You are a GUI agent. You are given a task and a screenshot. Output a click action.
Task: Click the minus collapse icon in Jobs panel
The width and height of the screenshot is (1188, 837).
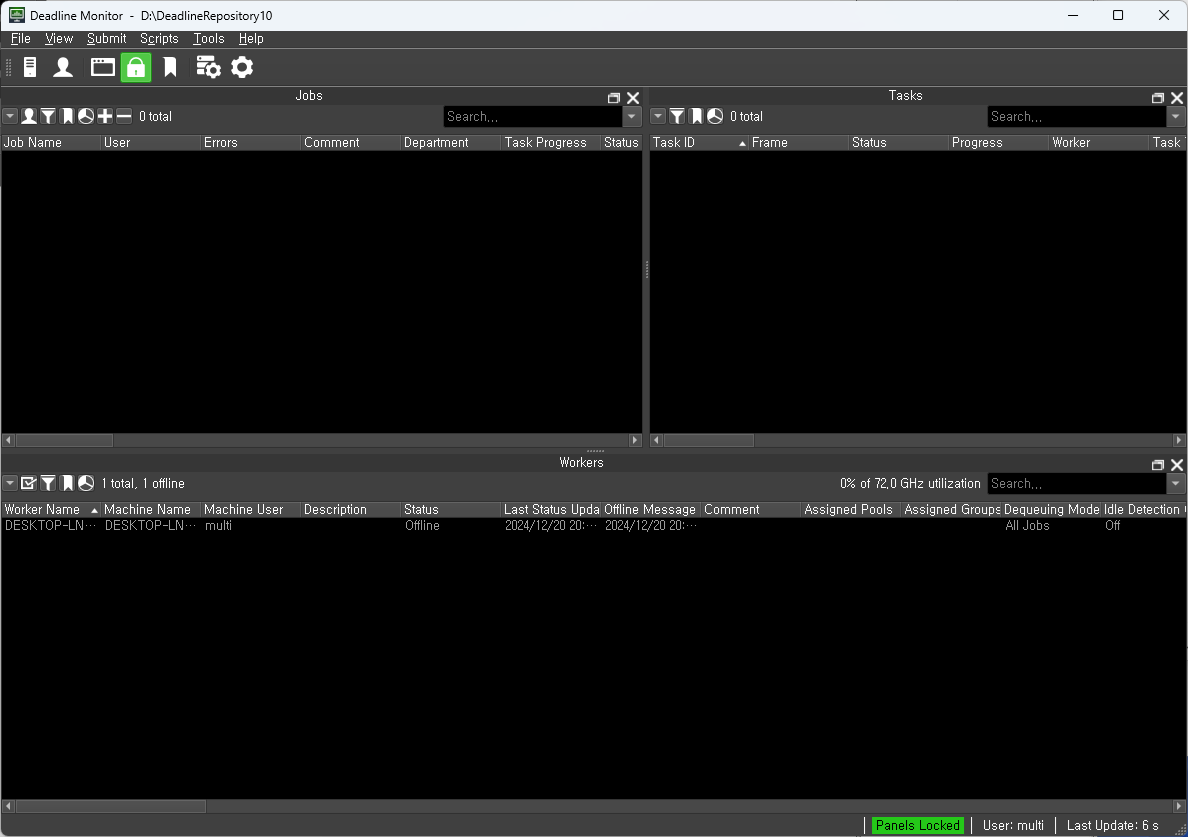click(124, 116)
